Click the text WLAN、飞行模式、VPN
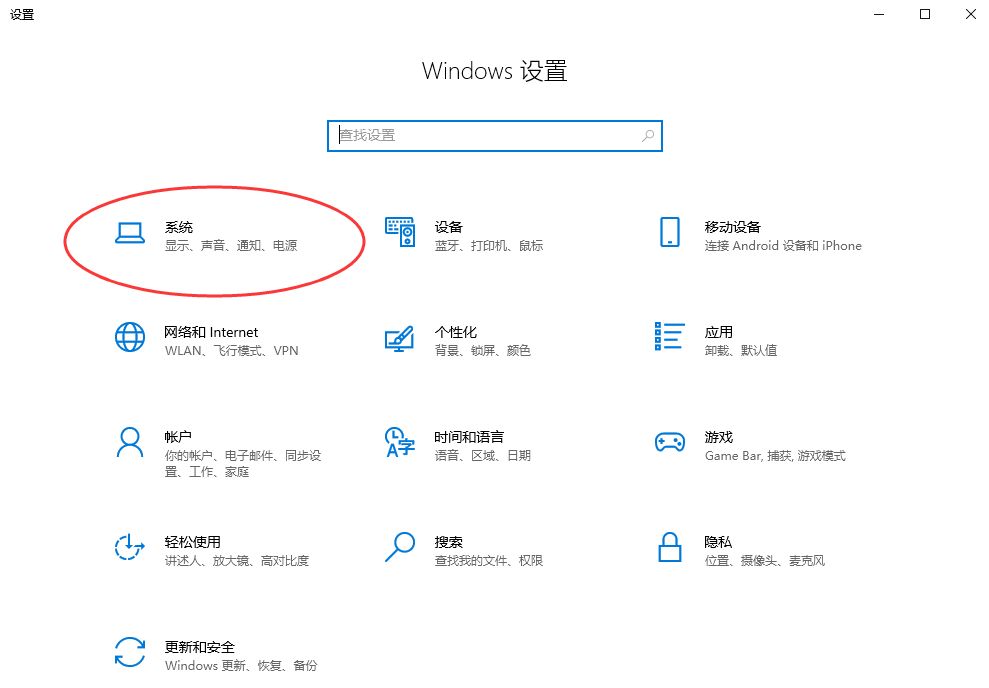Screen dimensions: 989x688 click(x=231, y=351)
